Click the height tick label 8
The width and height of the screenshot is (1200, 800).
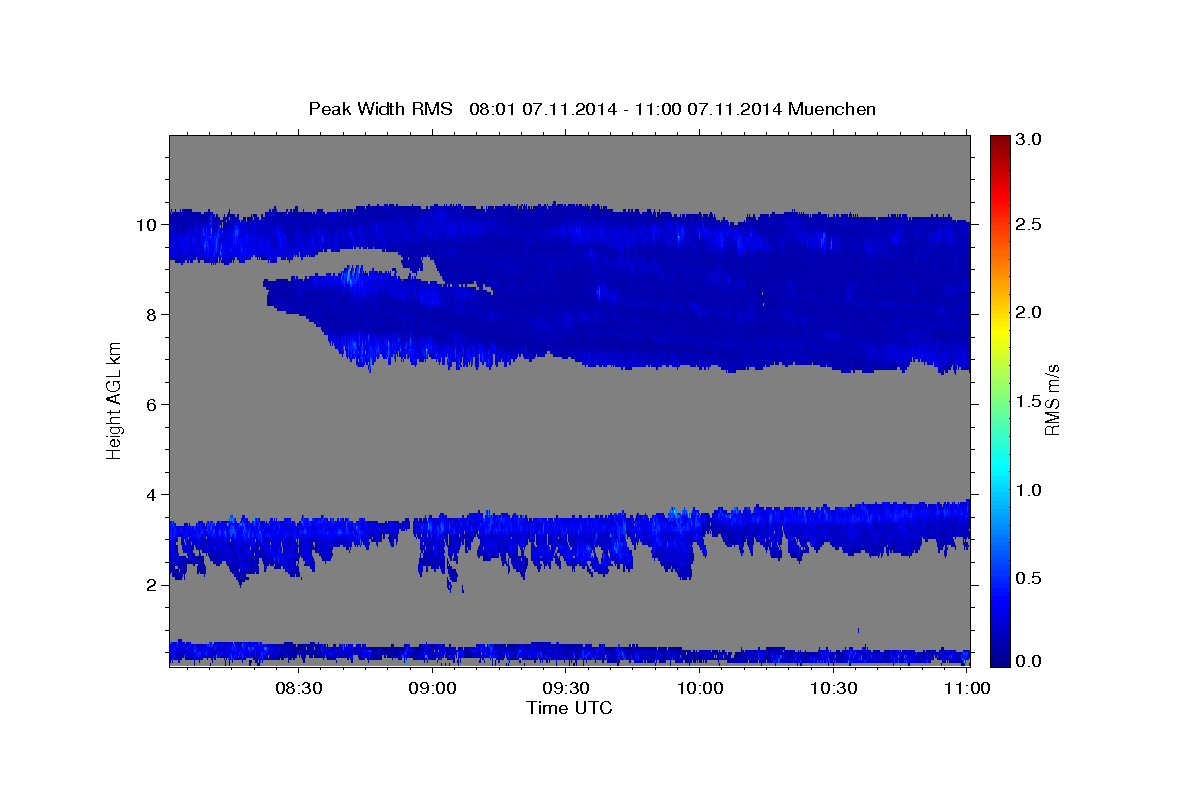(151, 315)
